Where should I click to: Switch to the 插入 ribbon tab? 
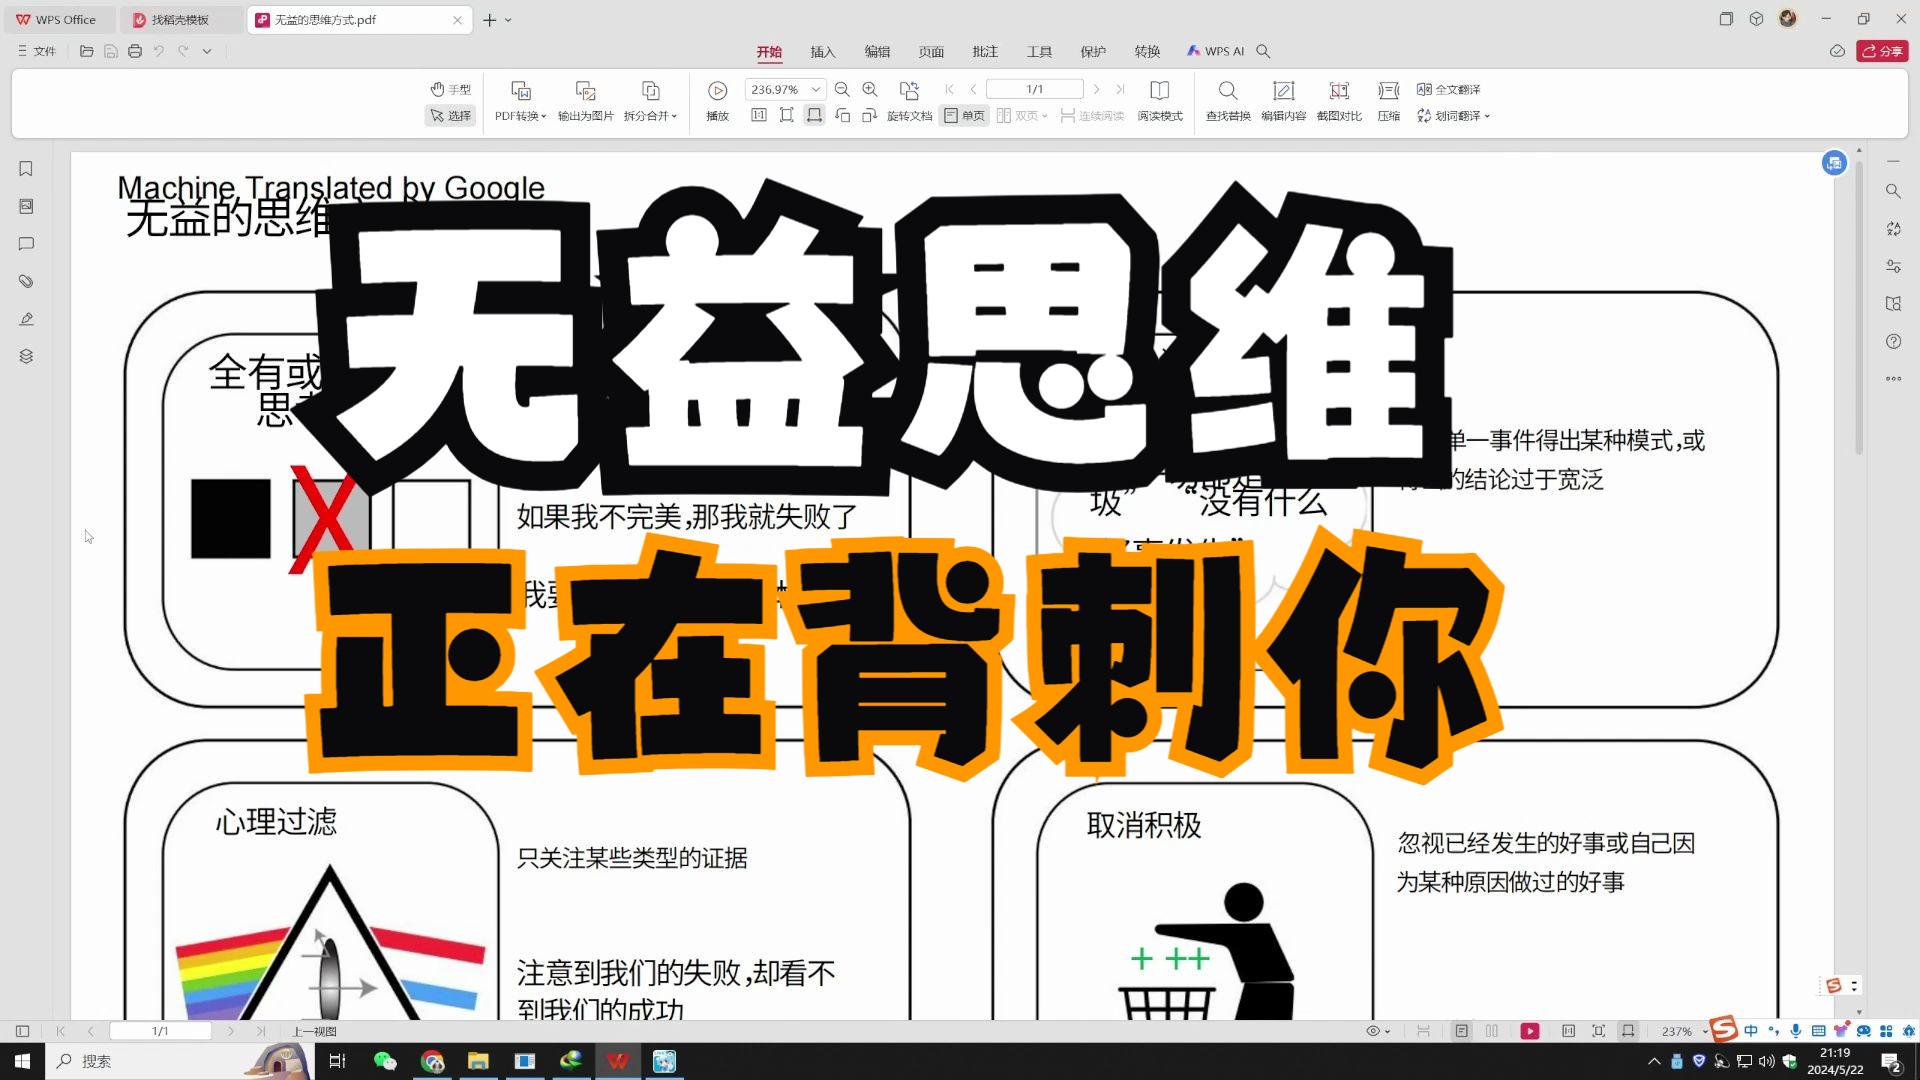pos(823,51)
